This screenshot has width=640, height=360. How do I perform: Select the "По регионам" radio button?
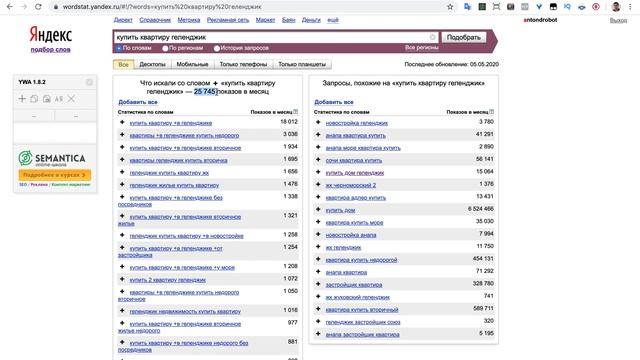tap(165, 48)
